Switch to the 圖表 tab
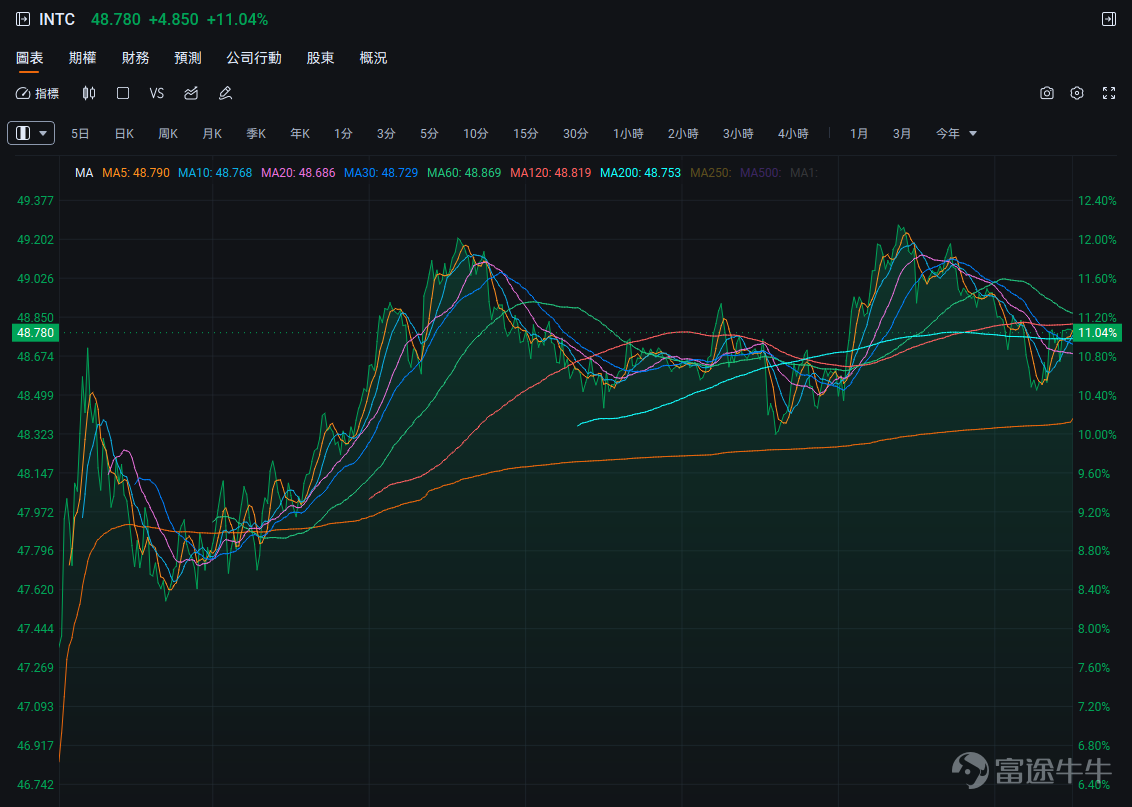 point(30,58)
